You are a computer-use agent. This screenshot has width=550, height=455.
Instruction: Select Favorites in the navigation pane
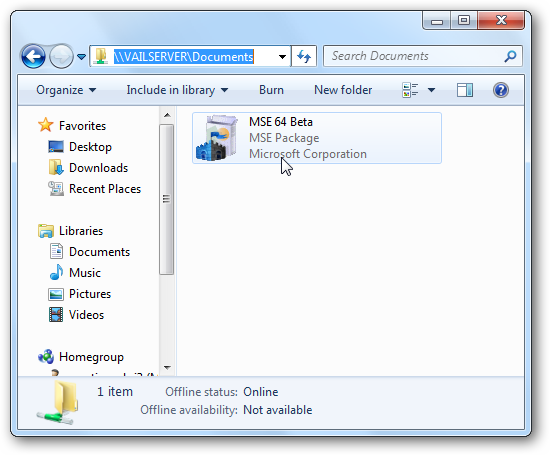pyautogui.click(x=82, y=126)
